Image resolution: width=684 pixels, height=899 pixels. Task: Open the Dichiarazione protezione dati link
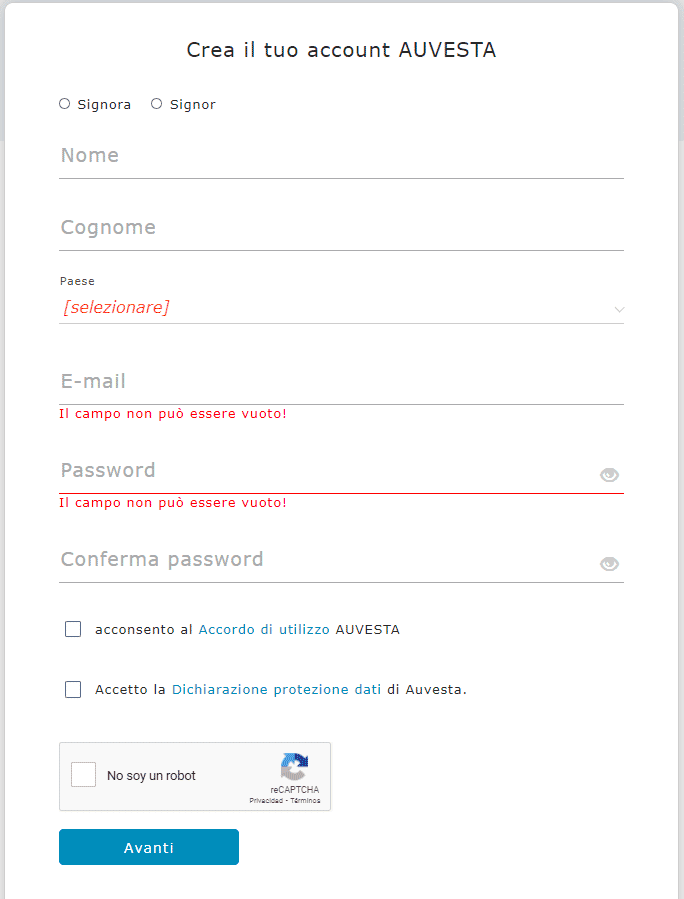pos(276,689)
